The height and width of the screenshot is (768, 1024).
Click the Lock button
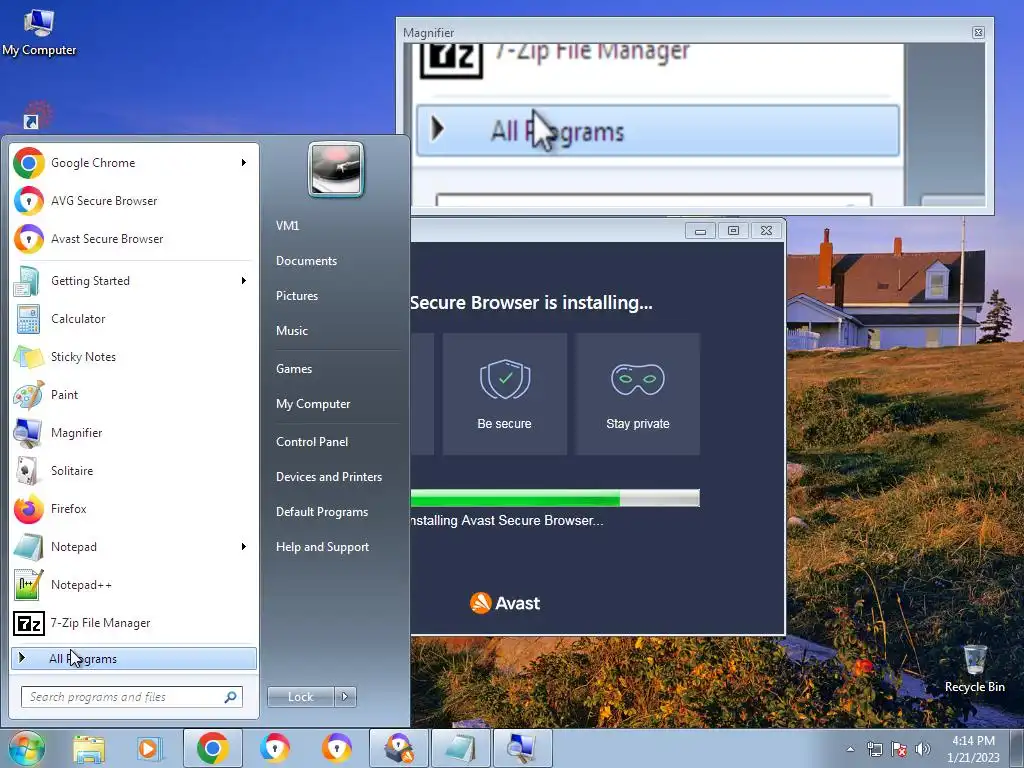(x=301, y=697)
